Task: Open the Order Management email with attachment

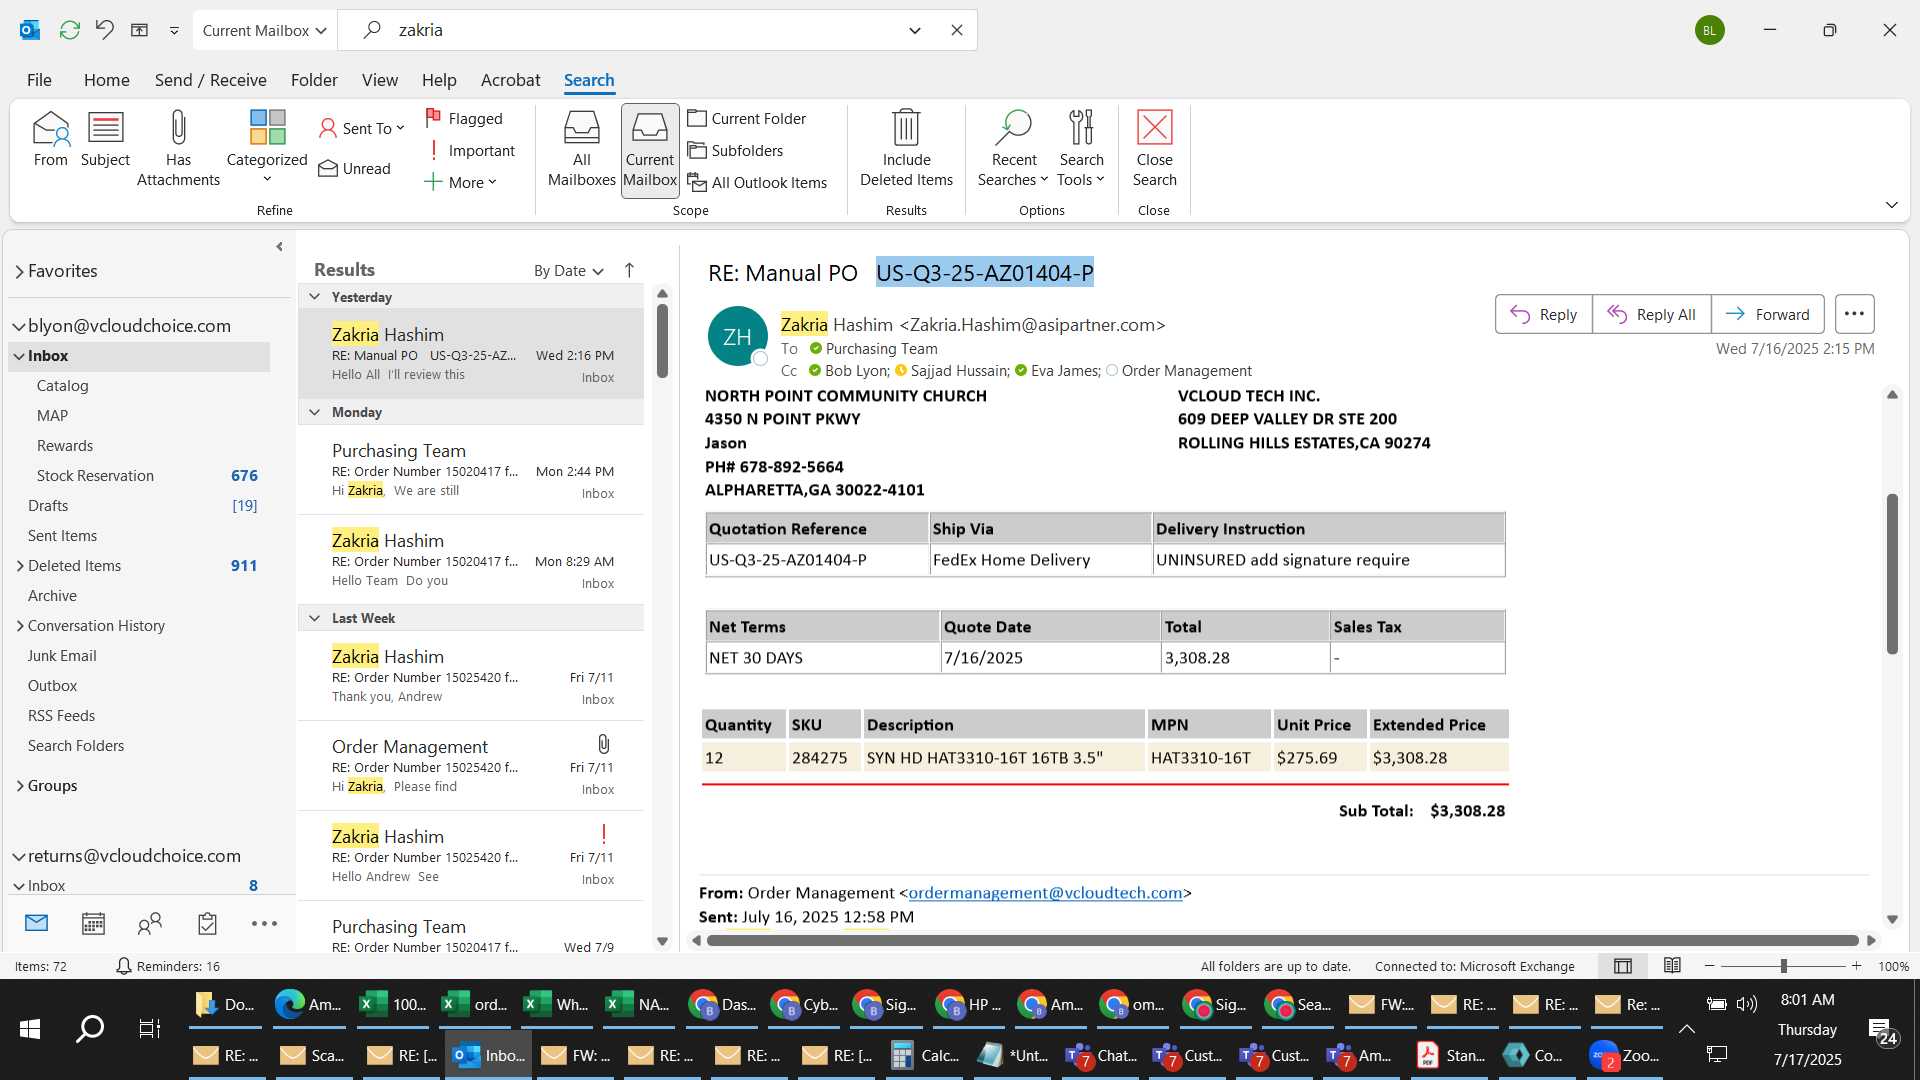Action: pos(471,766)
